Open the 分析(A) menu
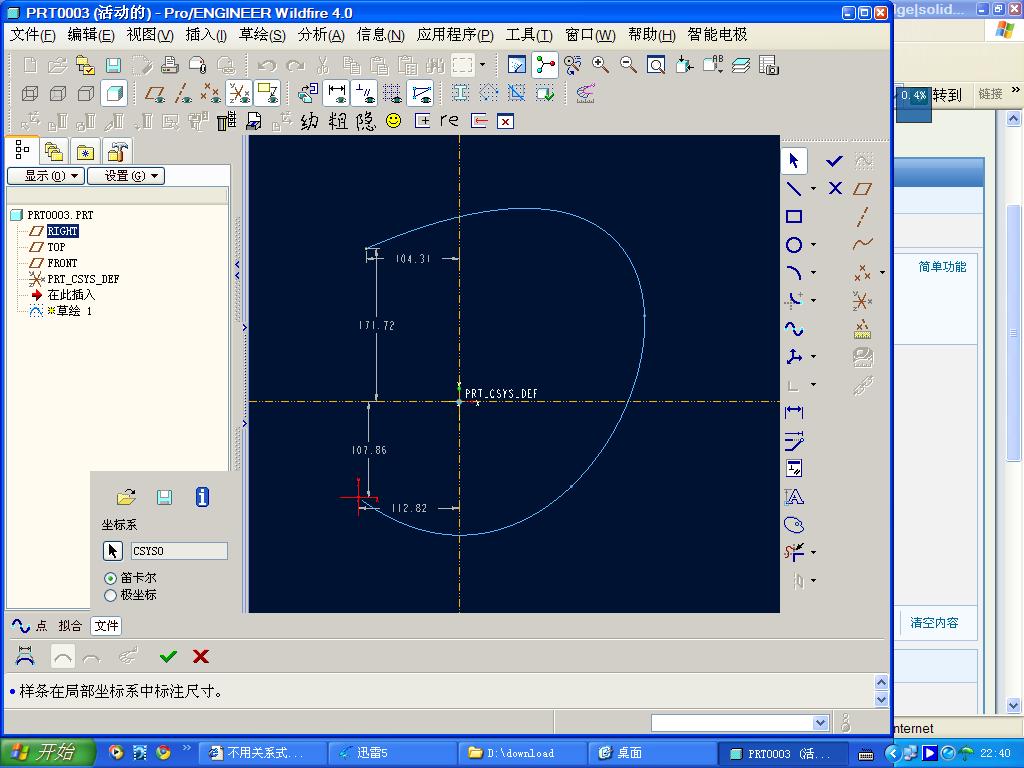 tap(321, 35)
